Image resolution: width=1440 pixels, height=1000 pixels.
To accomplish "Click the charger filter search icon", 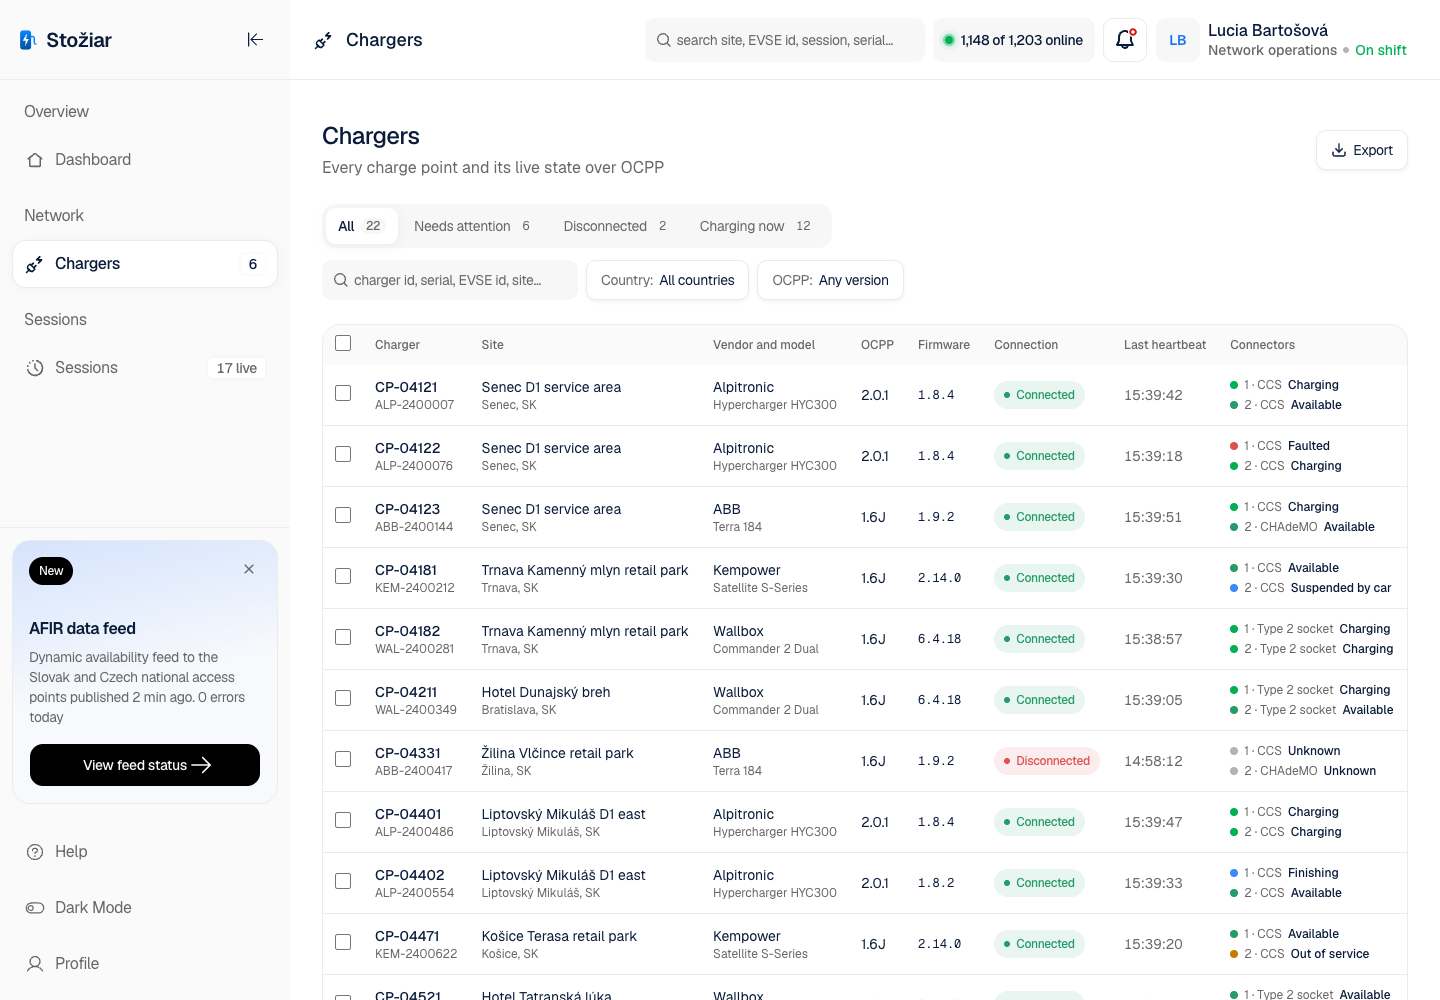I will [x=341, y=280].
